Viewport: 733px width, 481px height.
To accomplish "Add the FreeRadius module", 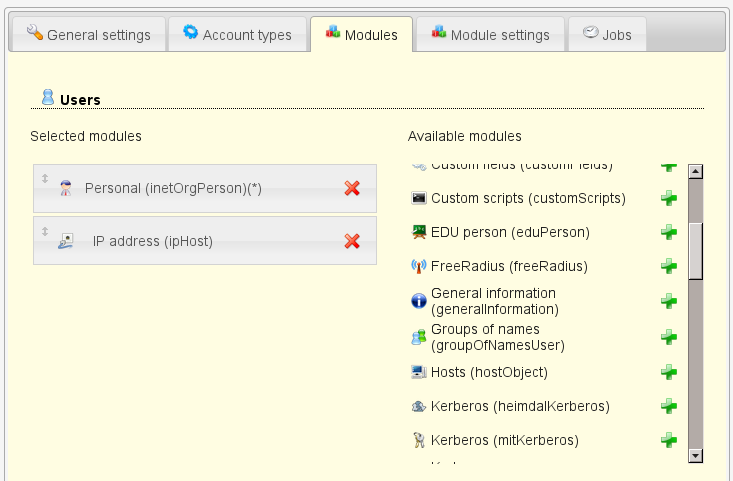I will (669, 266).
